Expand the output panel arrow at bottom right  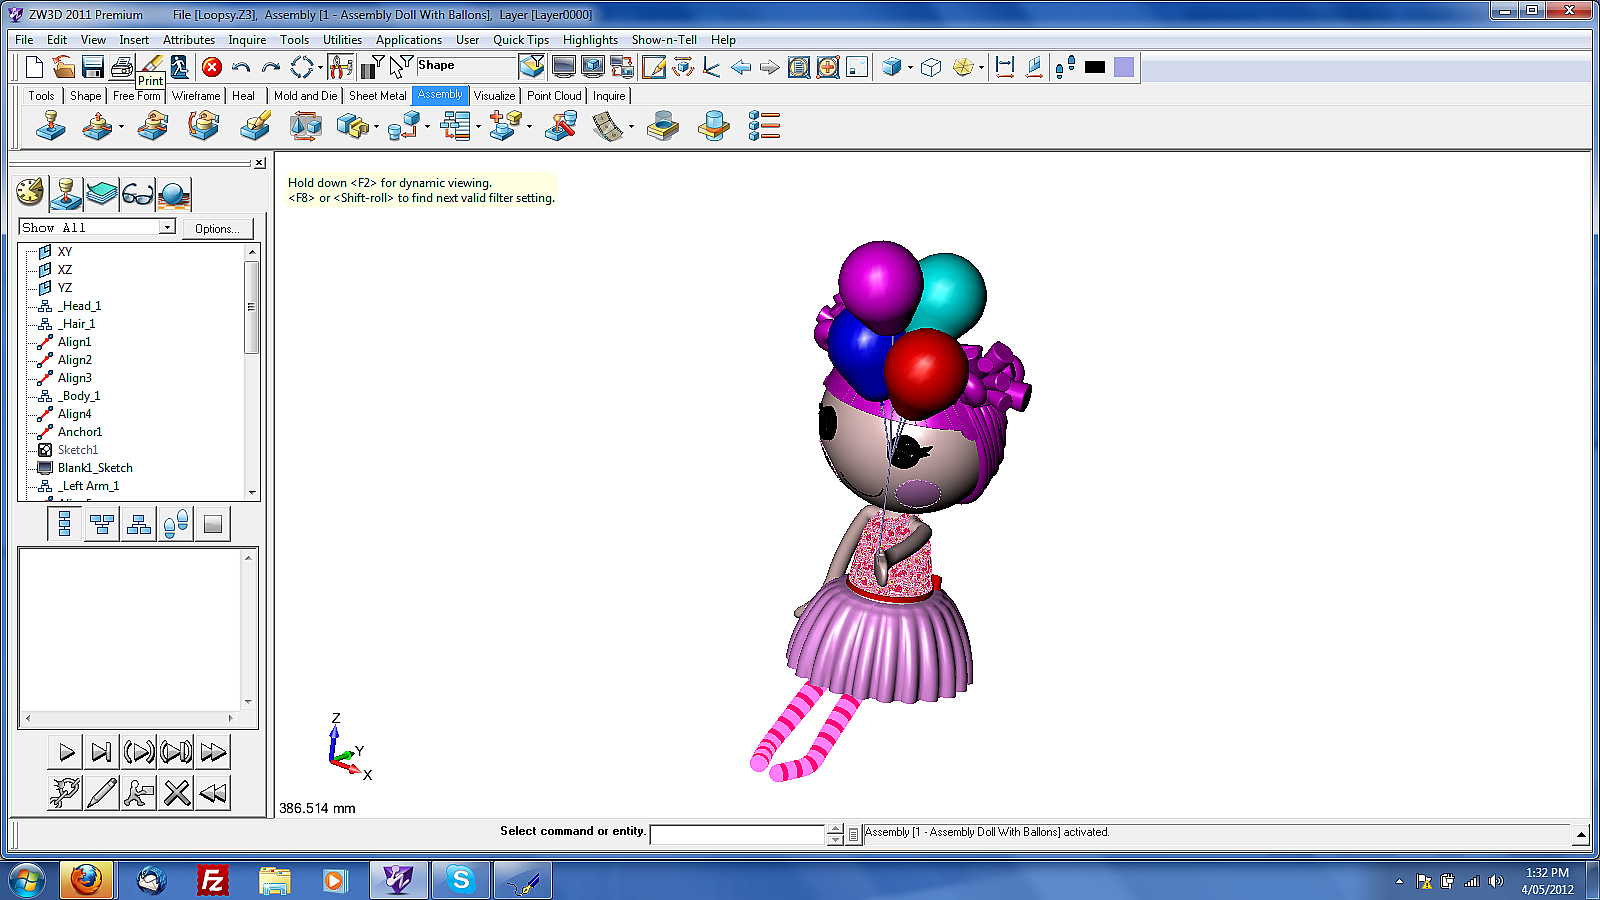[x=1581, y=834]
